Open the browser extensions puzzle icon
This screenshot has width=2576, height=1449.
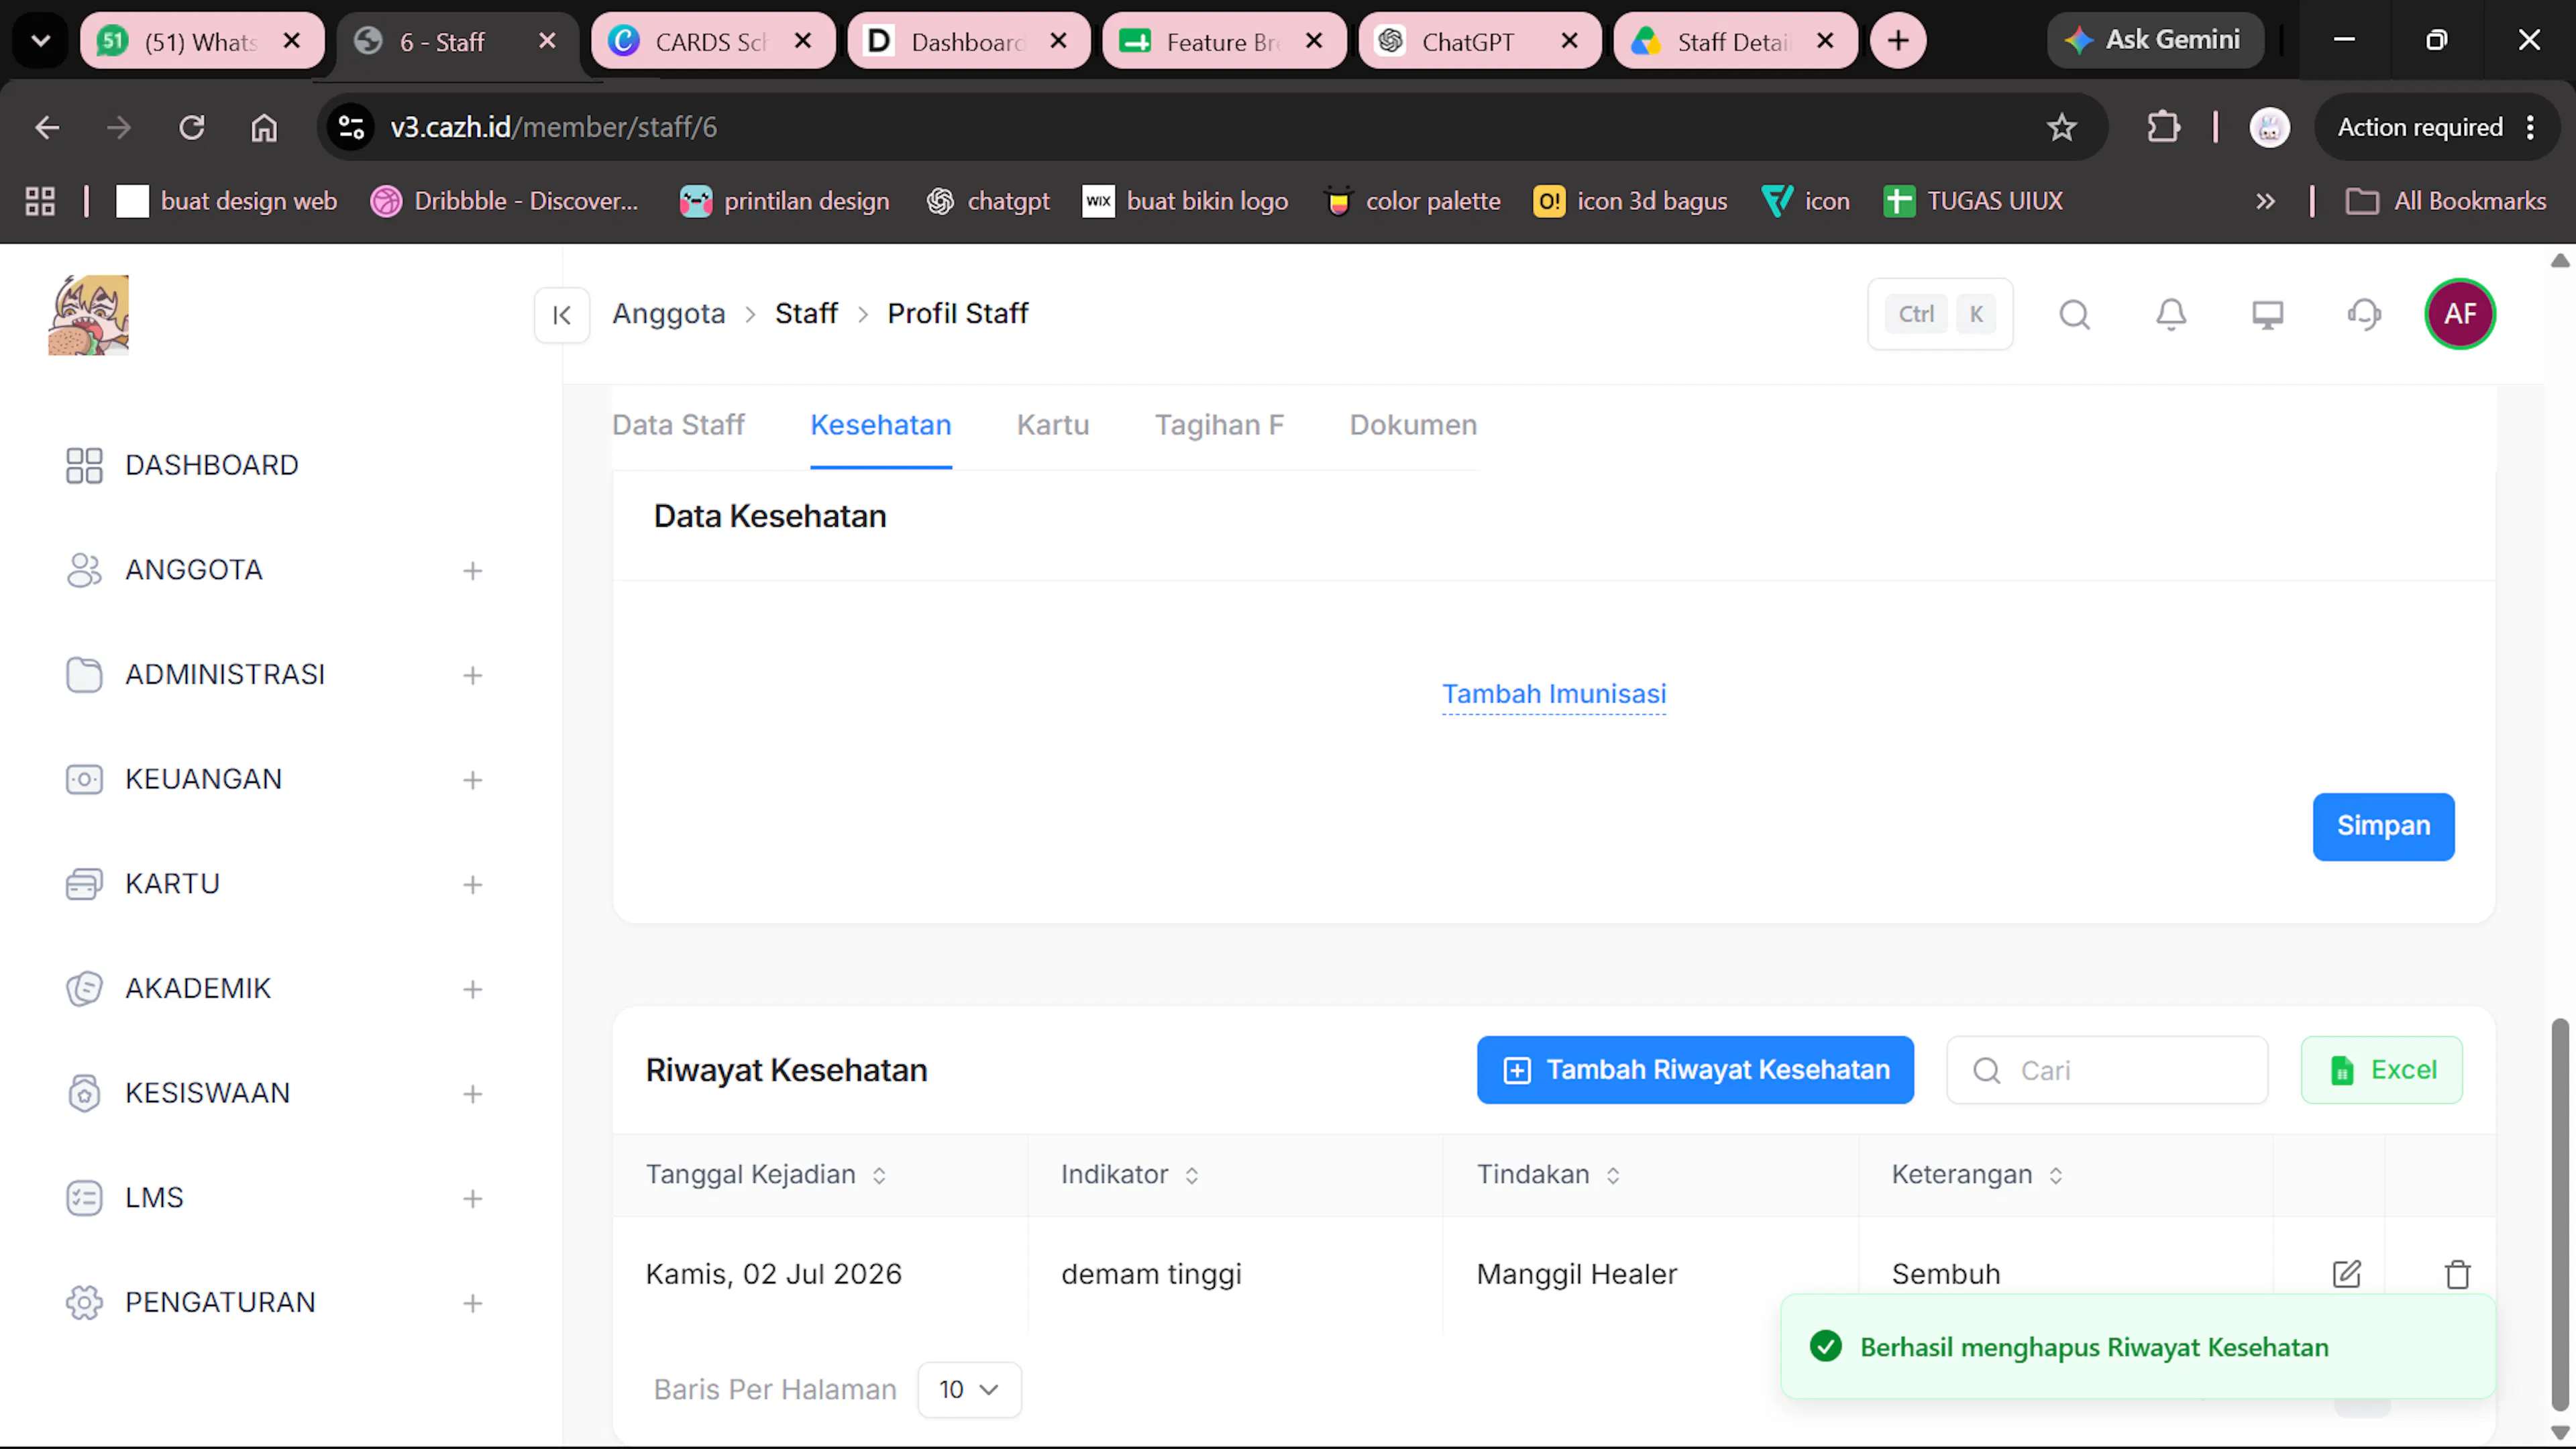[x=2163, y=127]
